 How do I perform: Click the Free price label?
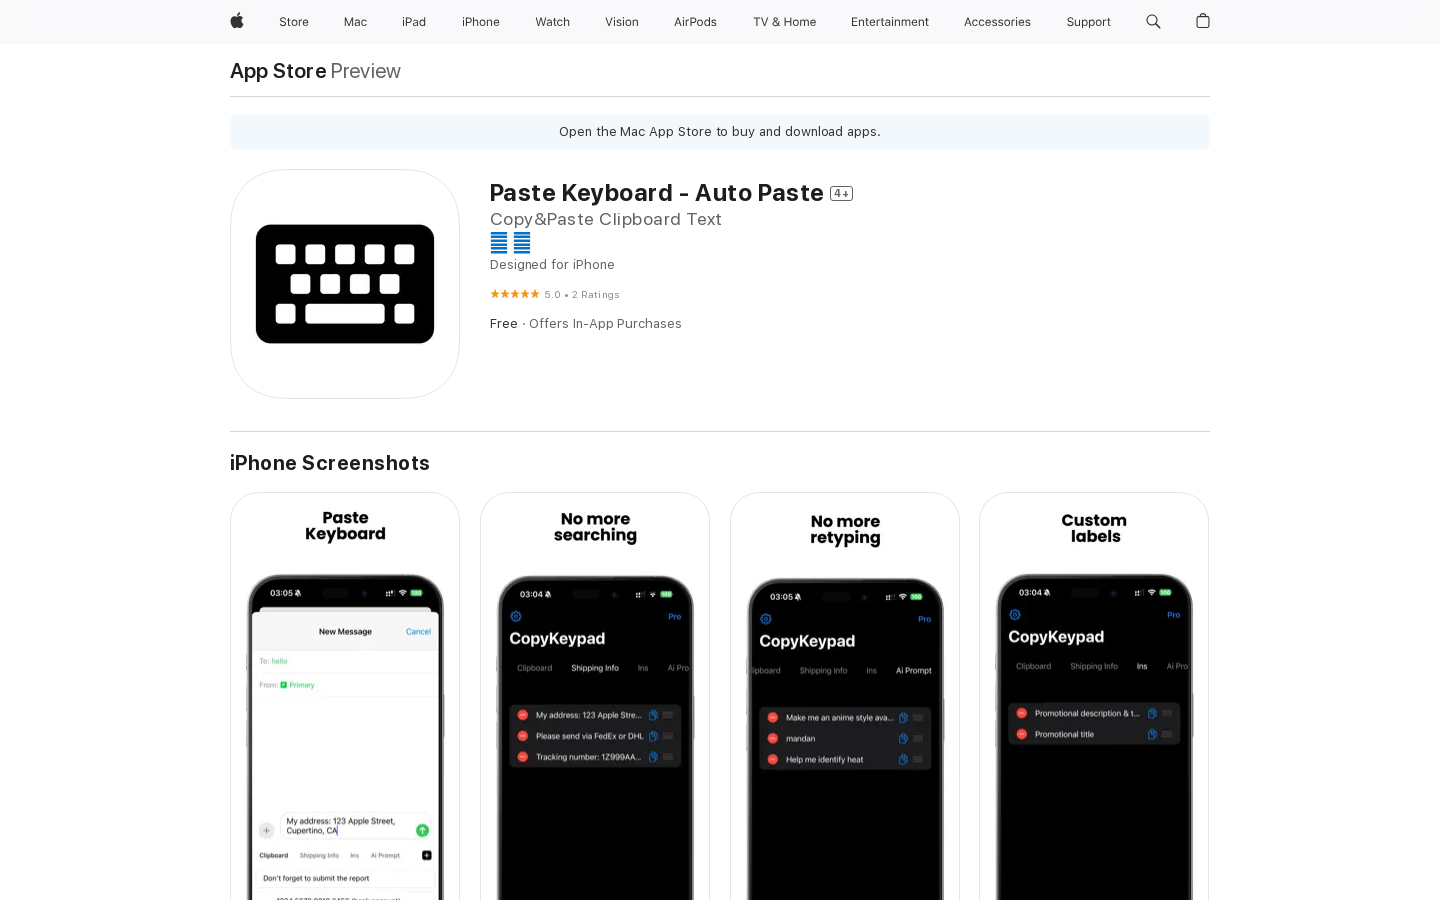click(x=504, y=324)
